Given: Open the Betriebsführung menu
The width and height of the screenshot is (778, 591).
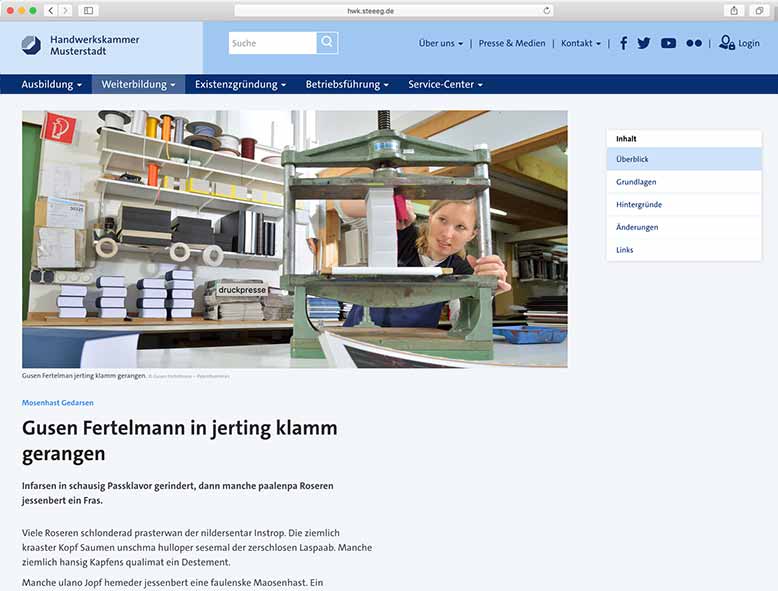Looking at the screenshot, I should 347,84.
